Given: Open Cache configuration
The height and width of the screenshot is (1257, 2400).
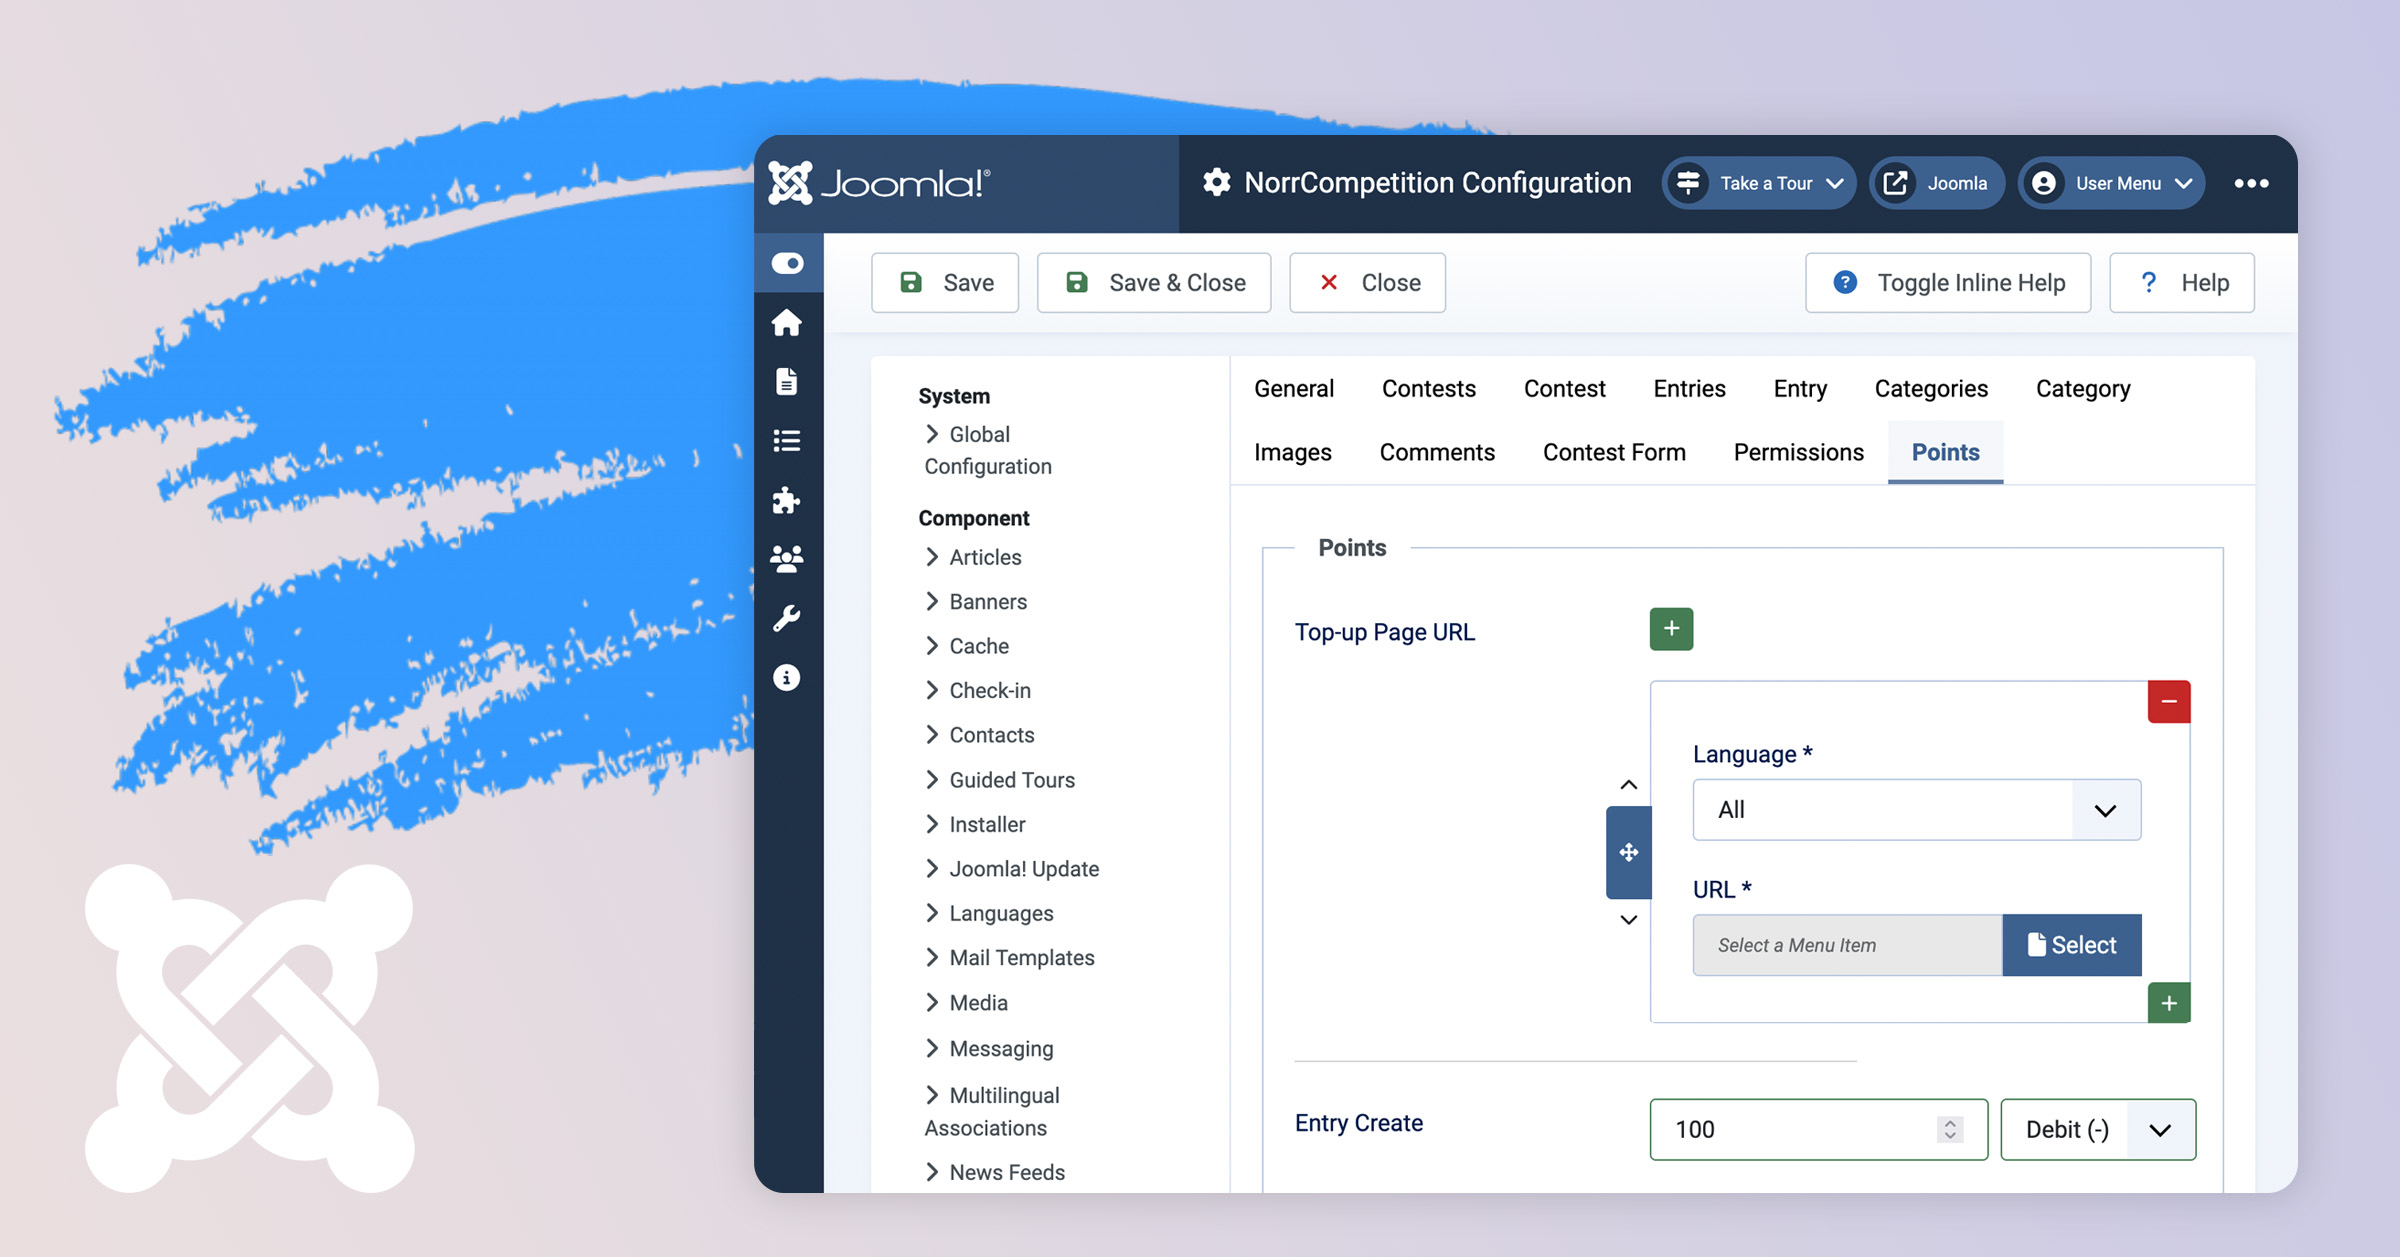Looking at the screenshot, I should tap(968, 647).
